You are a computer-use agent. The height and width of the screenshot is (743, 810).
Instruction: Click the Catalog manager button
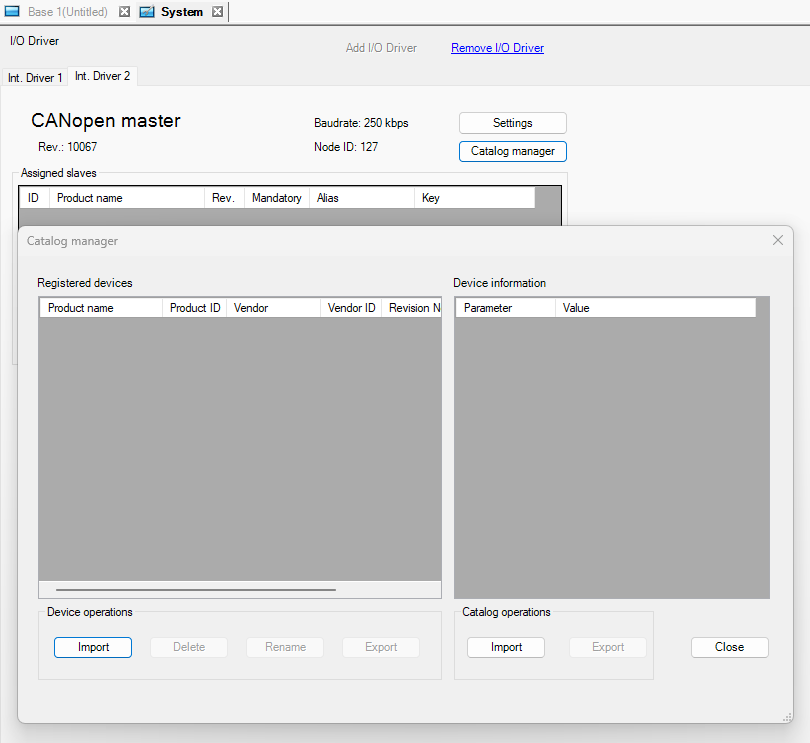point(512,151)
